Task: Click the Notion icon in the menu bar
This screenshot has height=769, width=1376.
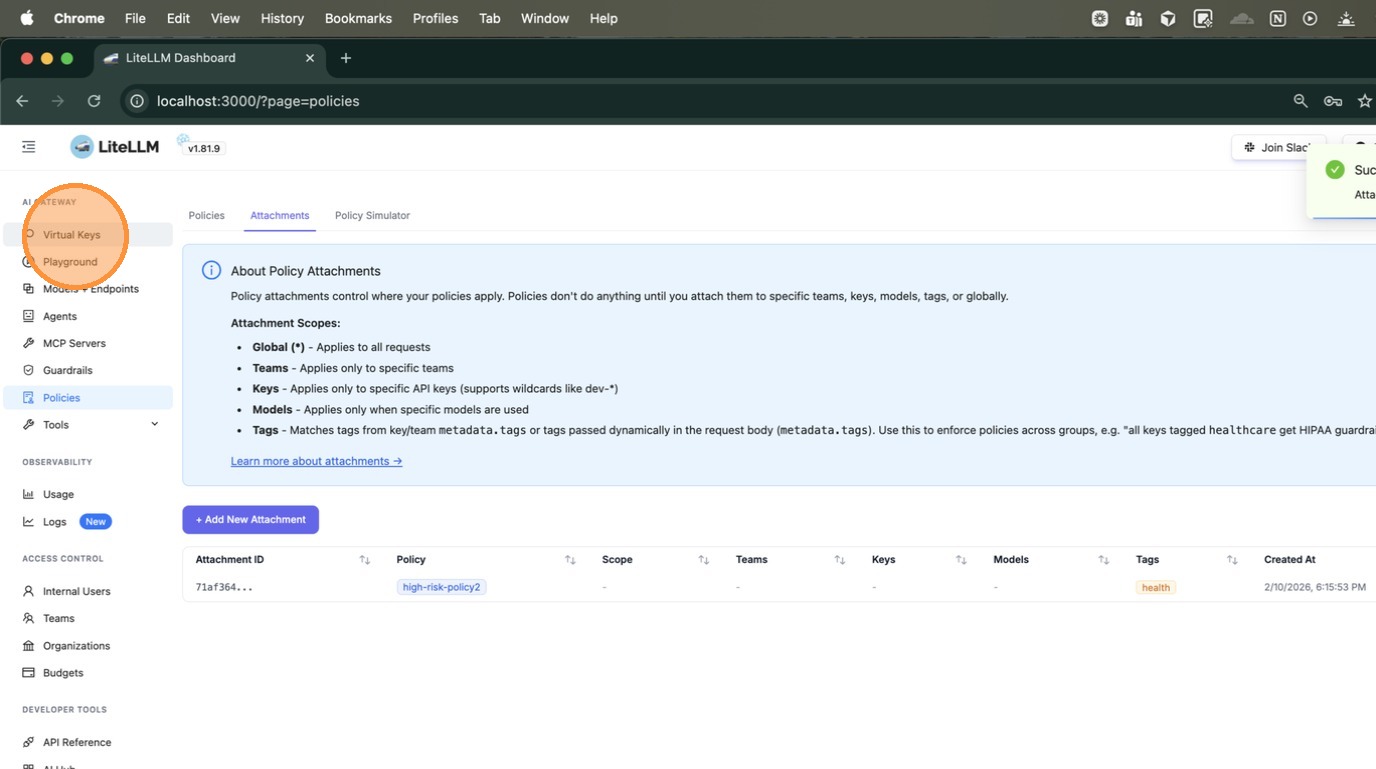Action: coord(1277,18)
